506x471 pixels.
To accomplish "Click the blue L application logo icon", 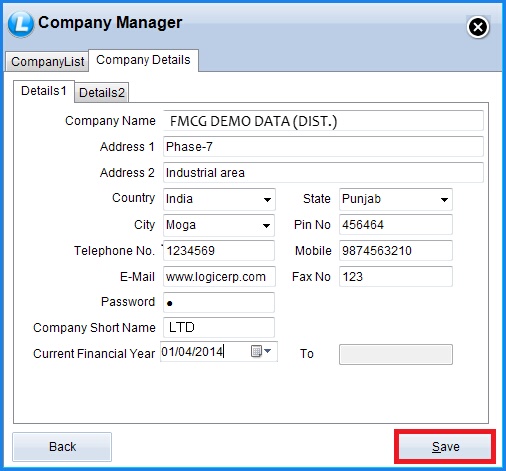I will pyautogui.click(x=21, y=24).
